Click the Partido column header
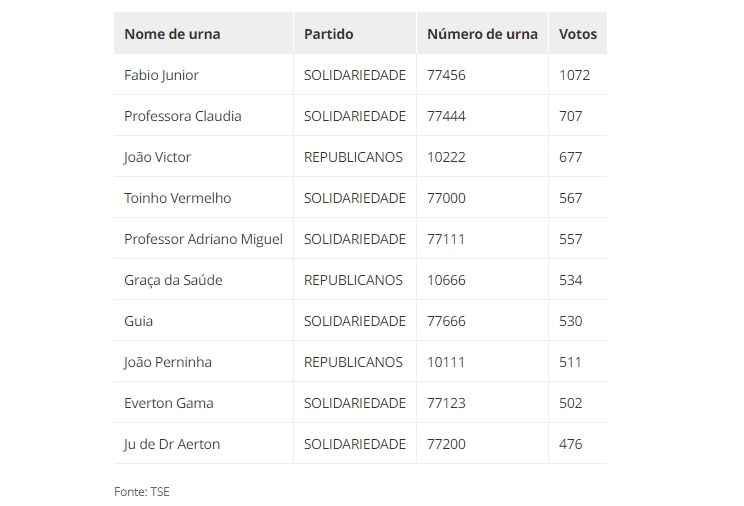 328,34
